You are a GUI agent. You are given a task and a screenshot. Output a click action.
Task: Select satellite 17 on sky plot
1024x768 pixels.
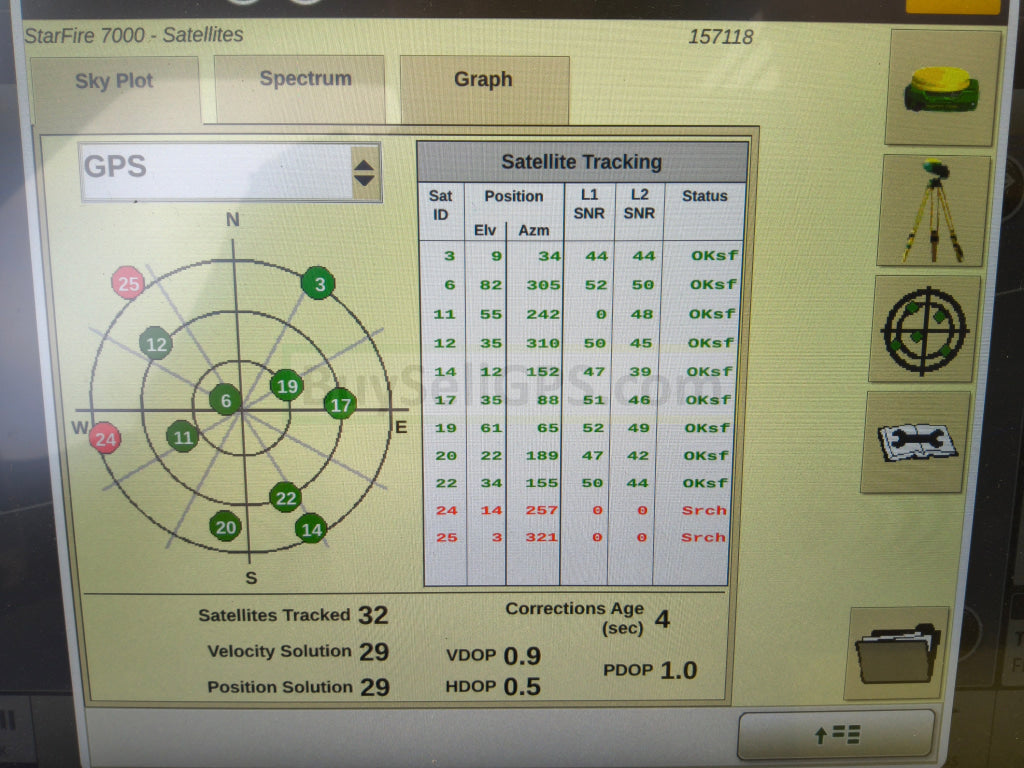point(340,404)
